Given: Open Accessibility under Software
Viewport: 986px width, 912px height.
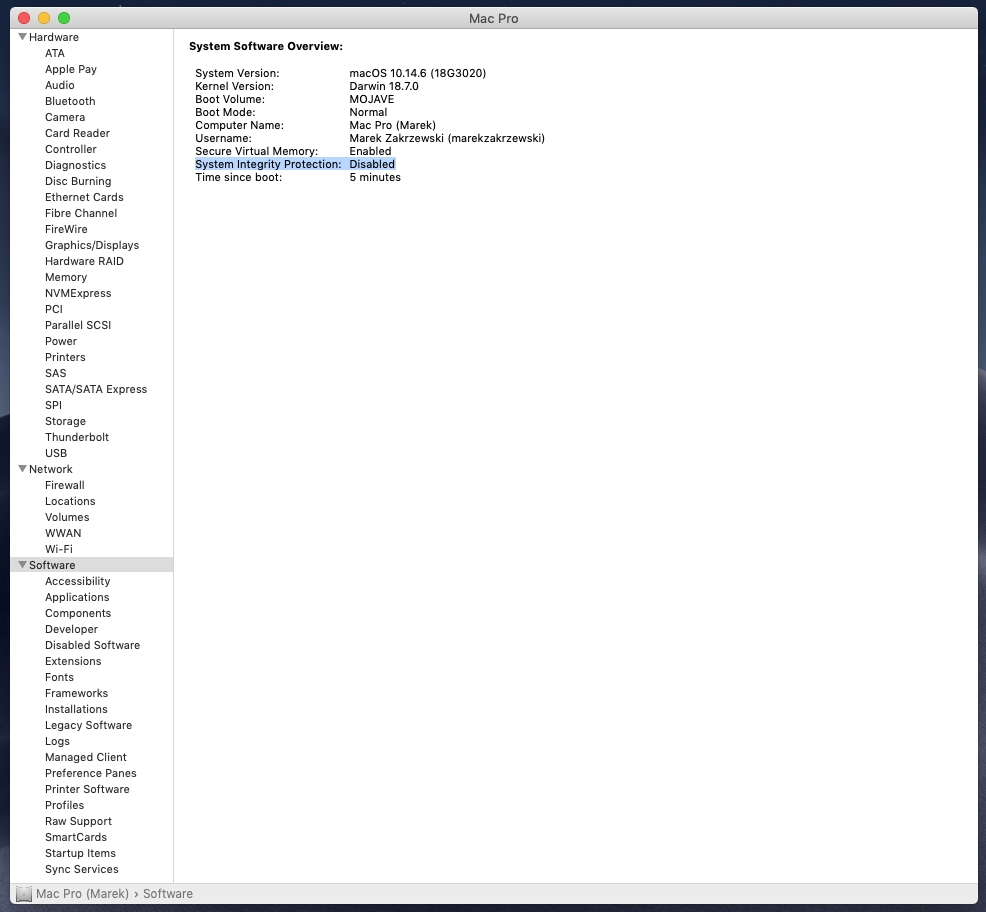Looking at the screenshot, I should click(77, 581).
